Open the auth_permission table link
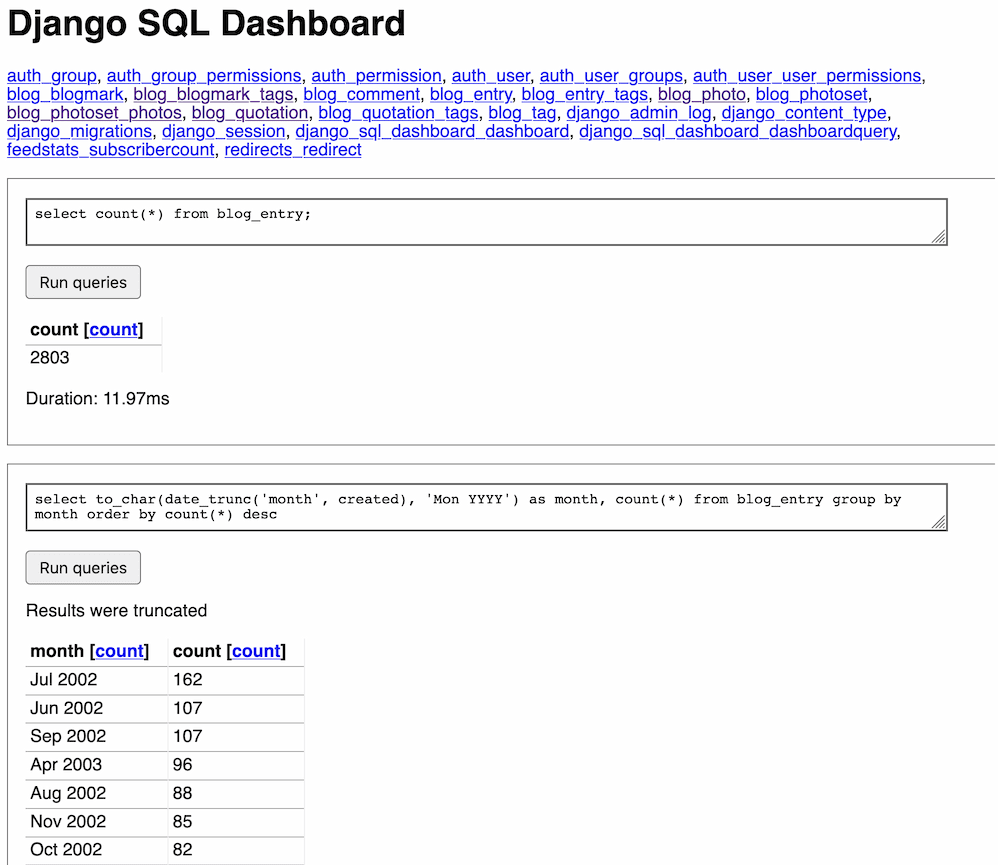Viewport: 998px width, 865px height. pyautogui.click(x=376, y=76)
